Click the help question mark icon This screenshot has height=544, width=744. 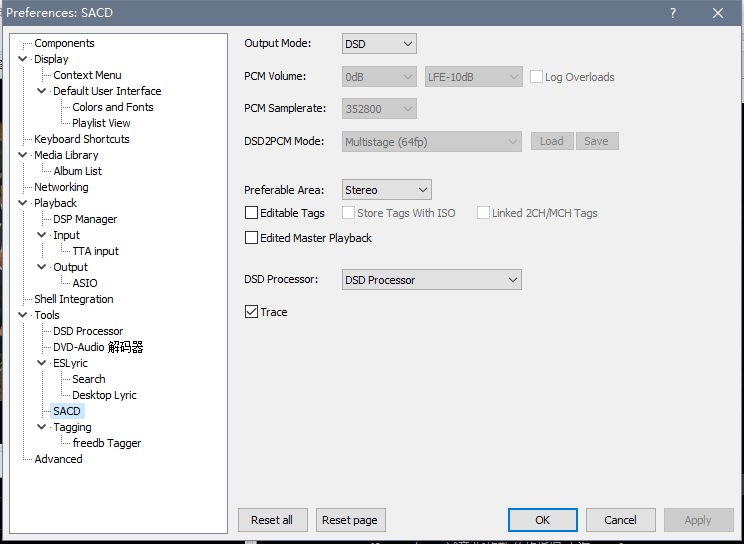coord(673,13)
